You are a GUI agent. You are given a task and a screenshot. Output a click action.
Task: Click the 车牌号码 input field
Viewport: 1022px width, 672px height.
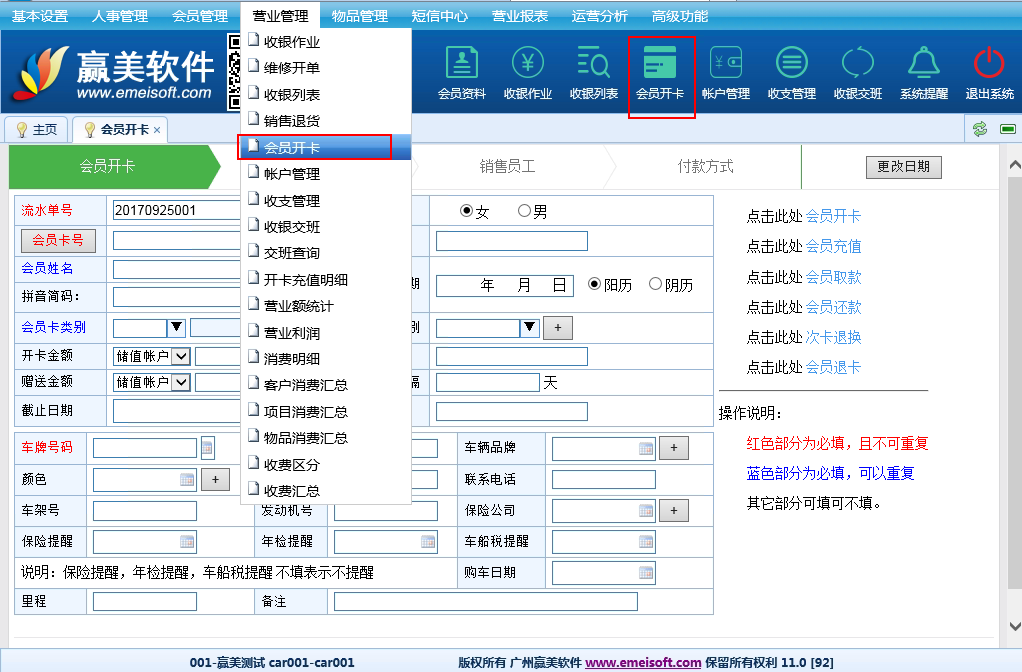(x=145, y=448)
